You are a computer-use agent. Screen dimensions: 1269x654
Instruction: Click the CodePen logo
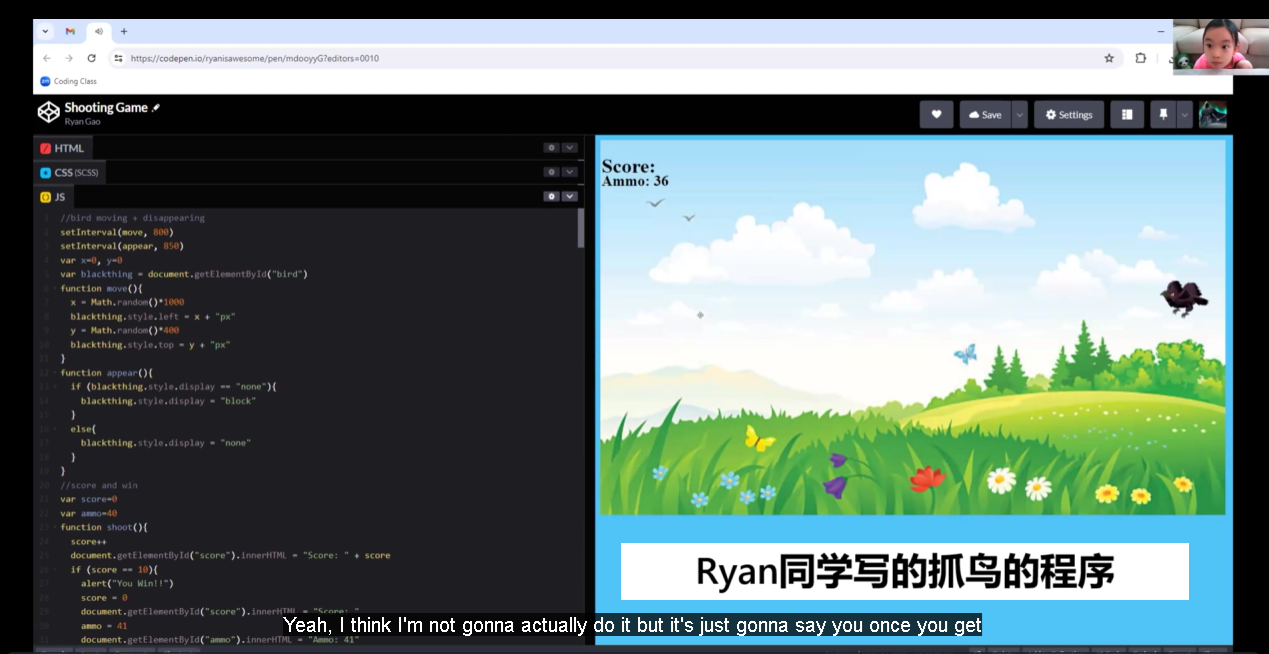pyautogui.click(x=48, y=112)
